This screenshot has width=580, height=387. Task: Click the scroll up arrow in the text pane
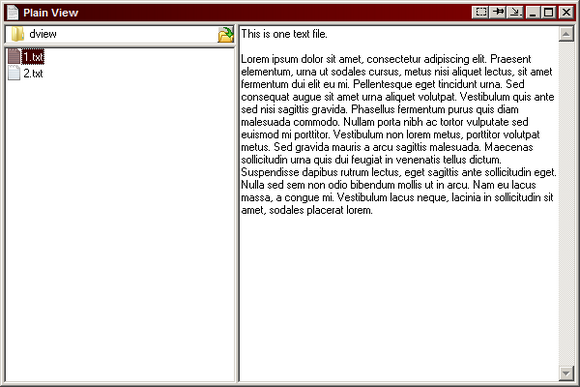[x=566, y=34]
